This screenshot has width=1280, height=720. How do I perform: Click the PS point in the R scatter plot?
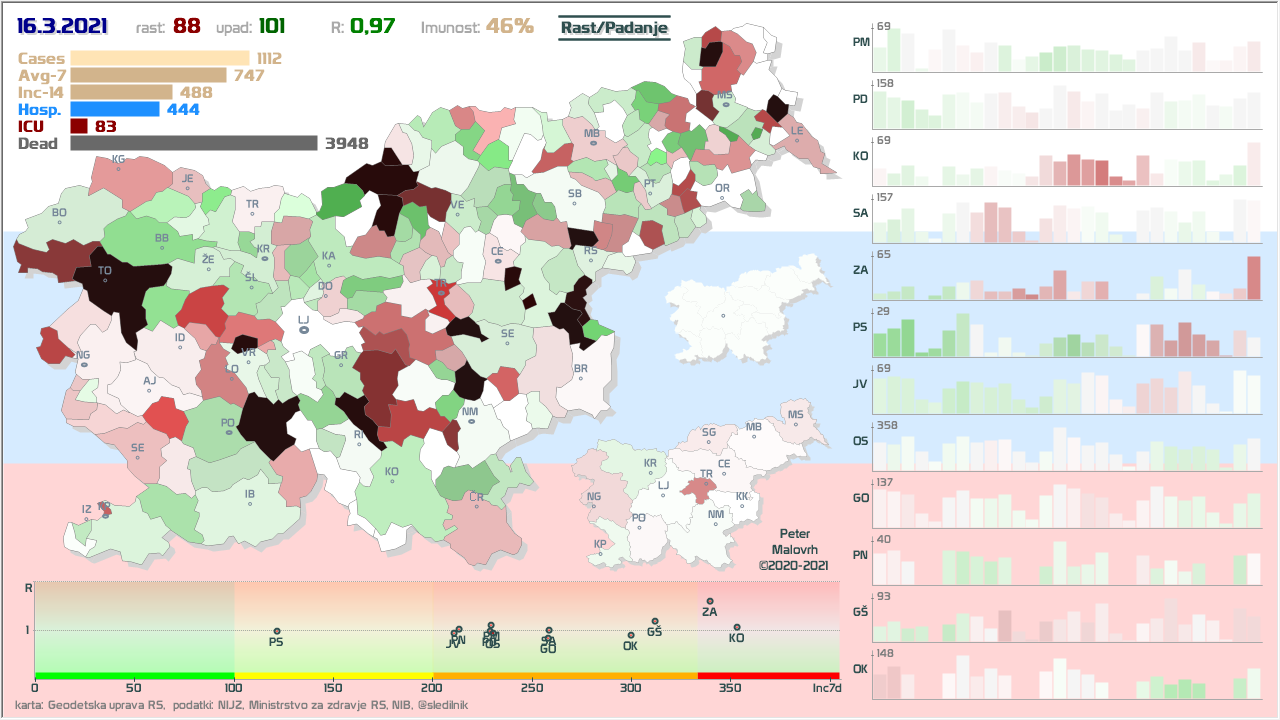click(x=277, y=632)
